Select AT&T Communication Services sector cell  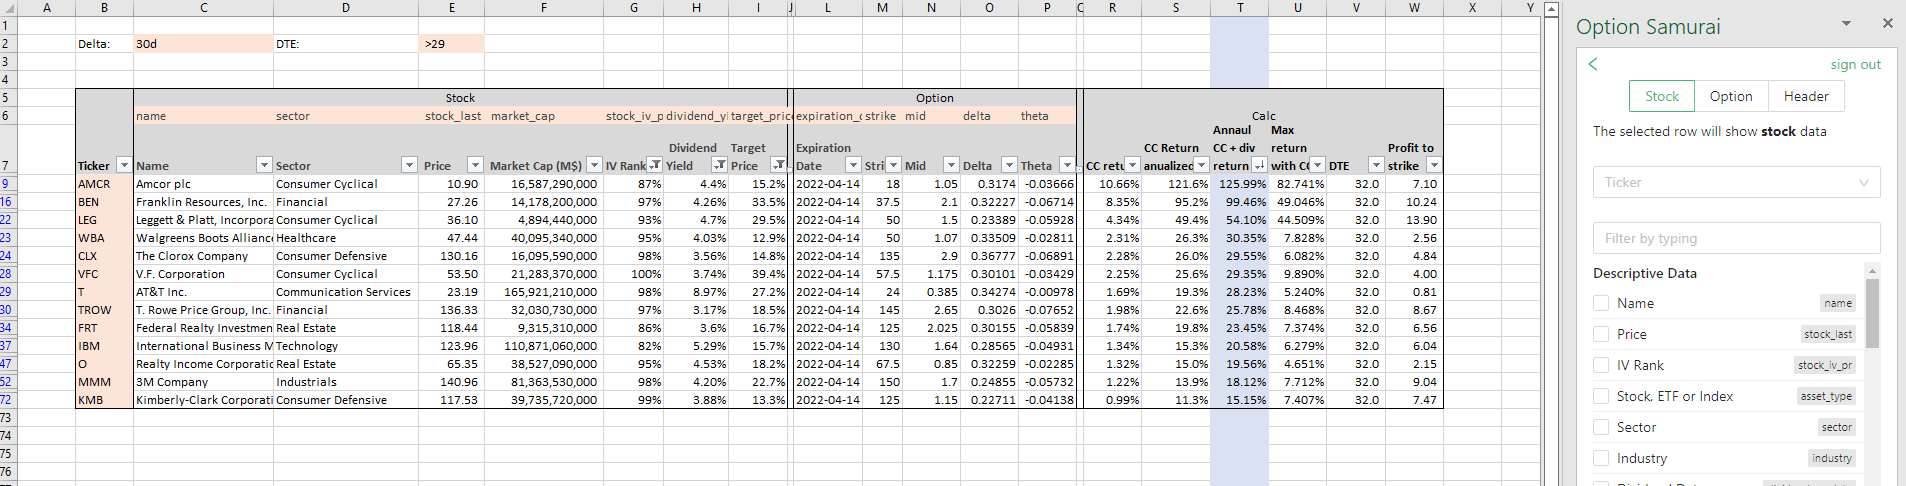click(x=346, y=292)
